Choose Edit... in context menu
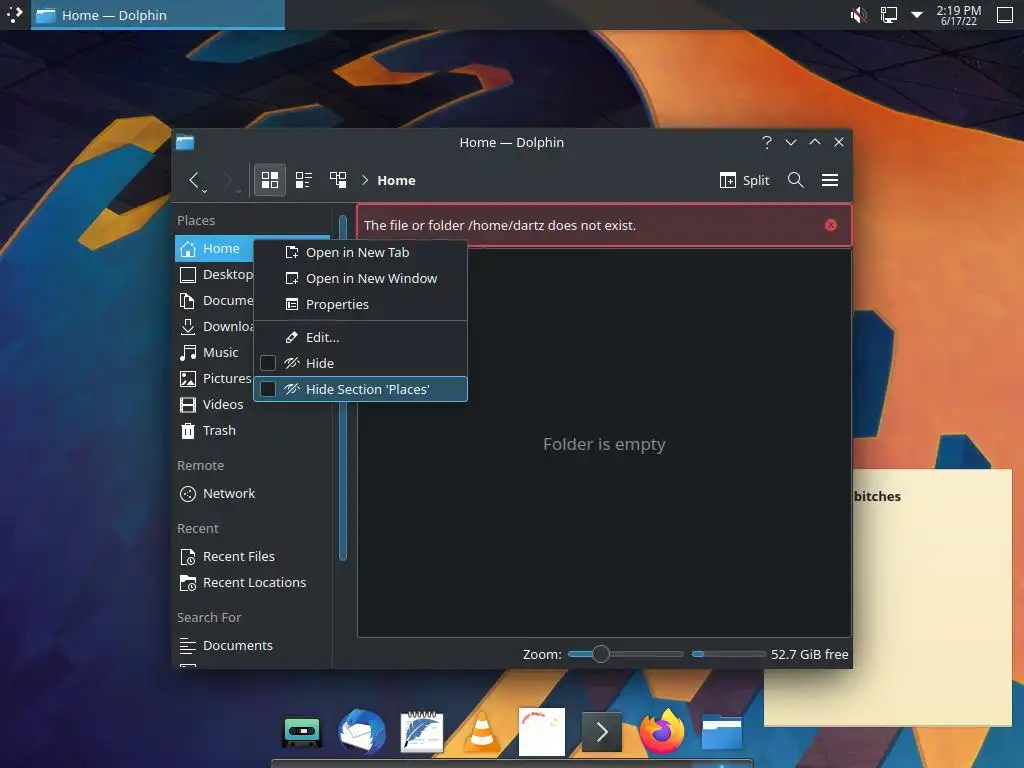The width and height of the screenshot is (1024, 768). click(x=360, y=337)
